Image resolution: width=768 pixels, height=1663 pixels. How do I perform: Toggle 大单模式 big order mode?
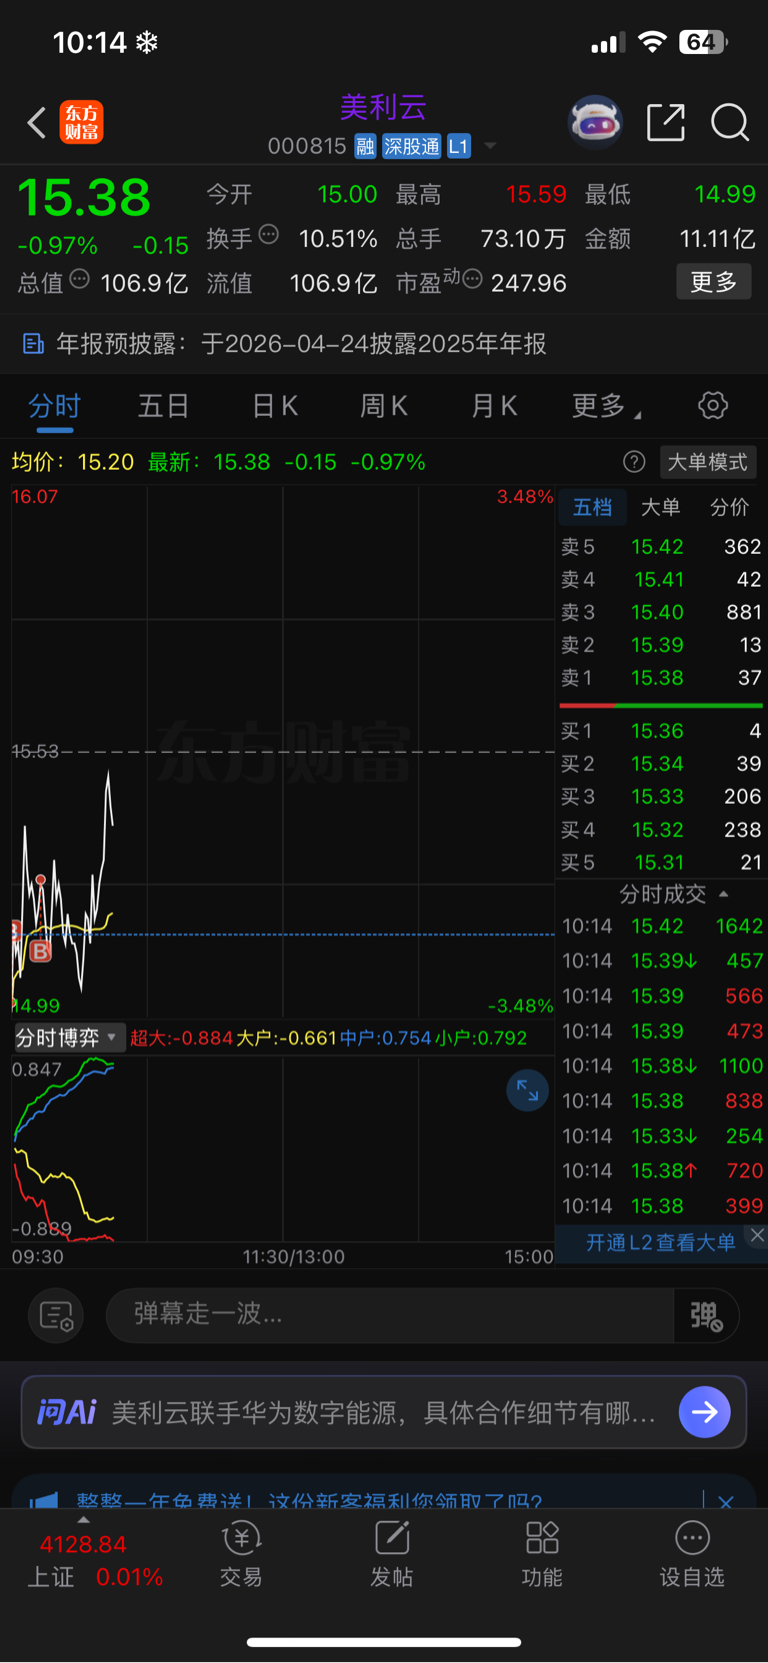(x=708, y=462)
